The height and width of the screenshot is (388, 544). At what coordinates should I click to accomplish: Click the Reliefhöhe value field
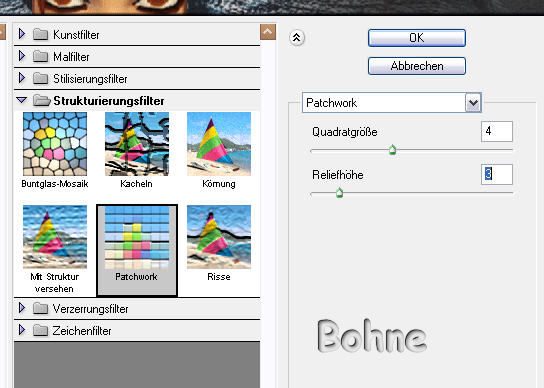(x=497, y=174)
